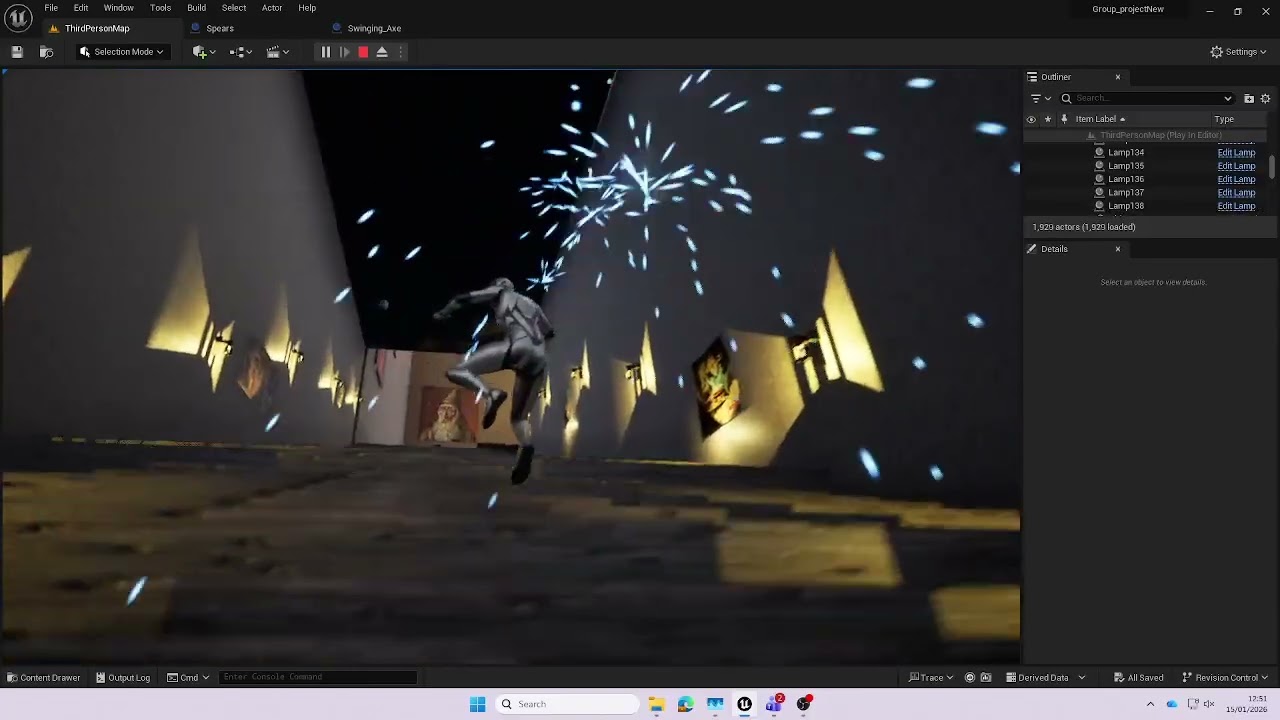The image size is (1280, 720).
Task: Open the Selection Mode dropdown
Action: (x=121, y=52)
